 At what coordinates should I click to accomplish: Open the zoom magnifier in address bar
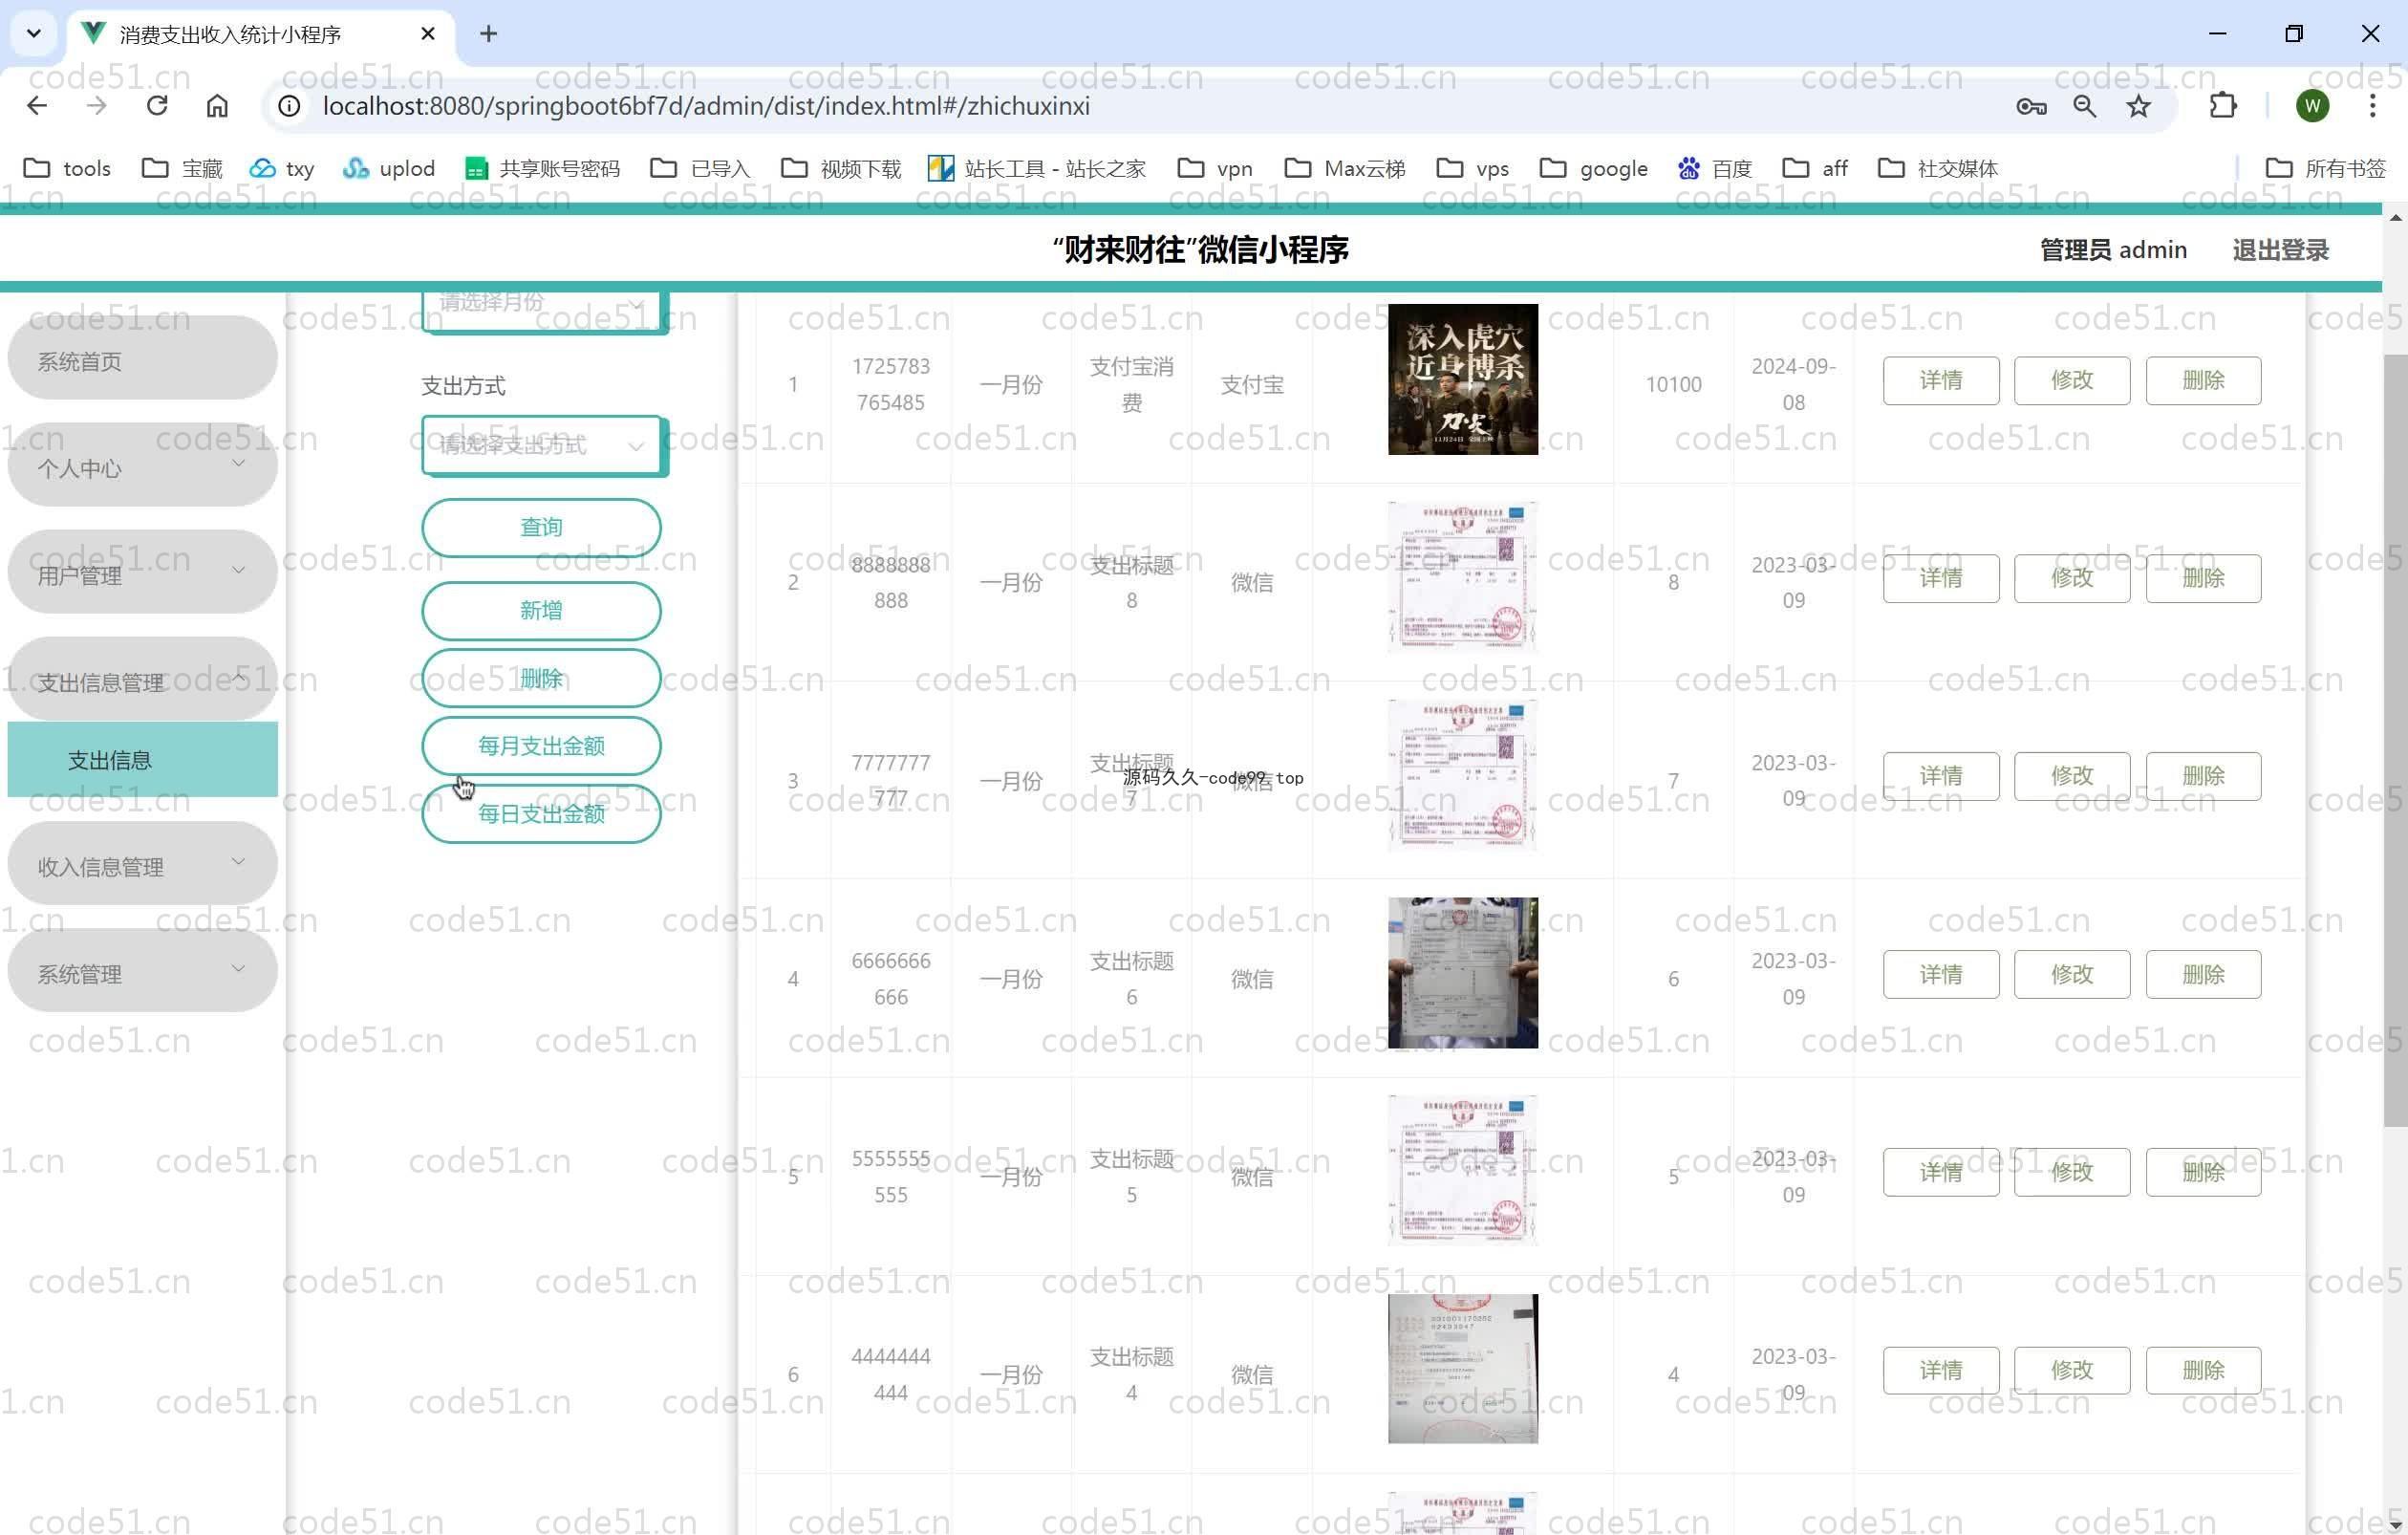point(2085,106)
